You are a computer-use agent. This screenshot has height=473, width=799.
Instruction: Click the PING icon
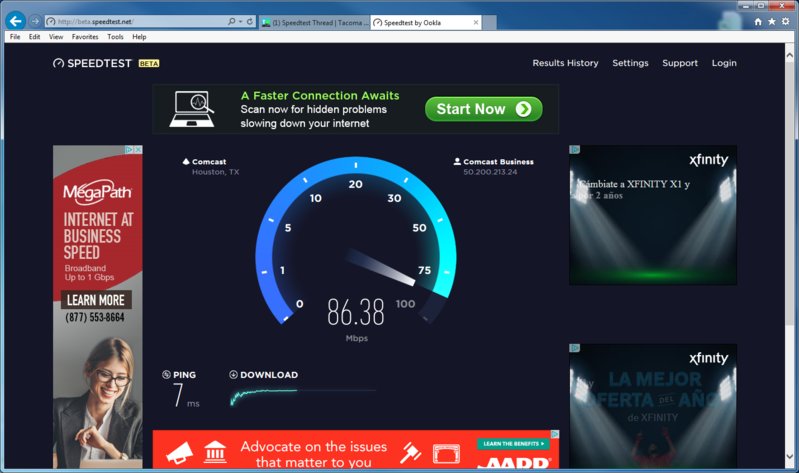click(x=166, y=375)
